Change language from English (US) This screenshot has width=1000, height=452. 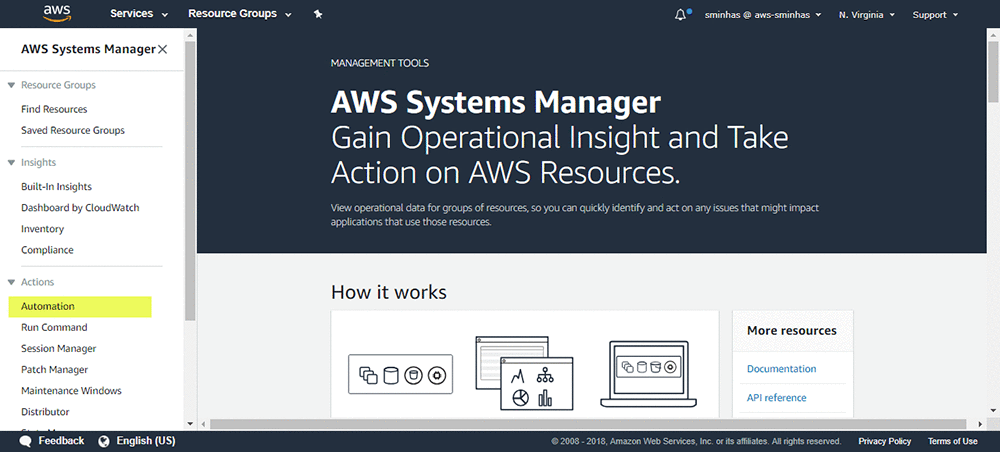point(145,441)
